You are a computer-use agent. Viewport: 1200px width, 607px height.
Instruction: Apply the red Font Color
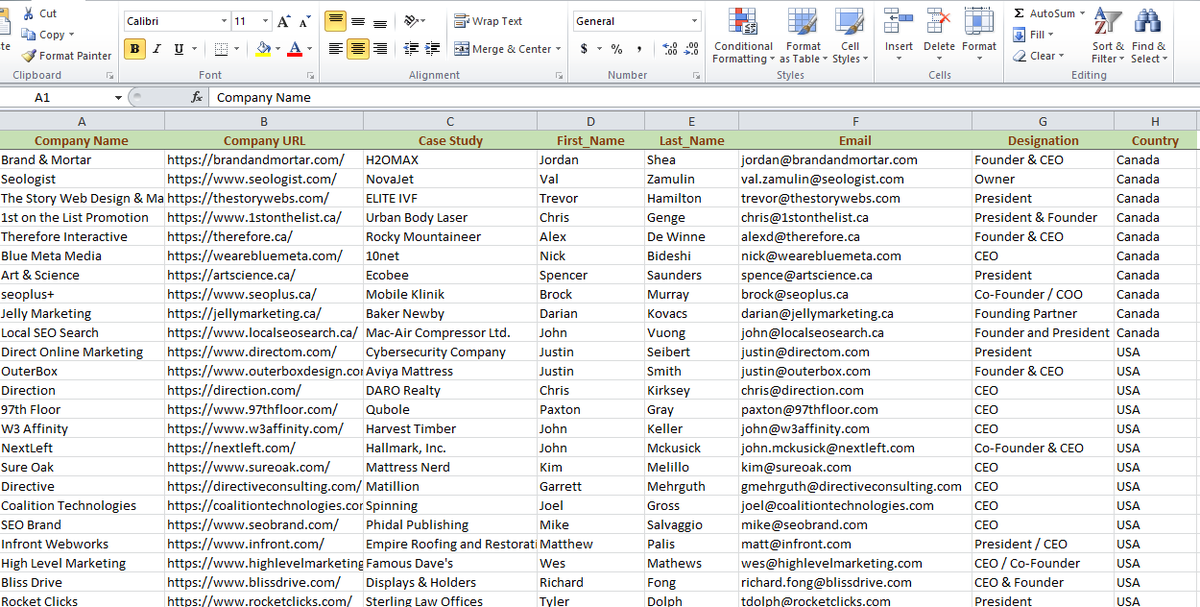(294, 49)
